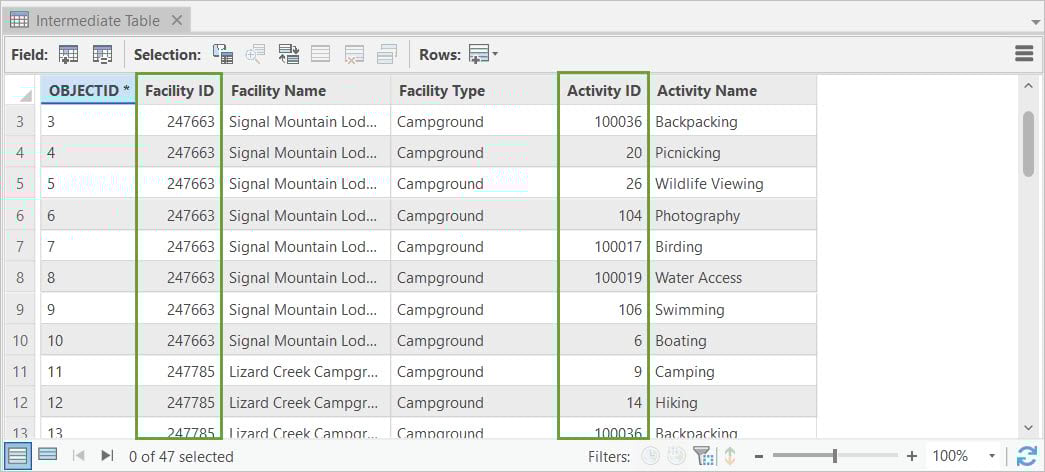Click the Backpacking cell in row 3

click(x=733, y=121)
